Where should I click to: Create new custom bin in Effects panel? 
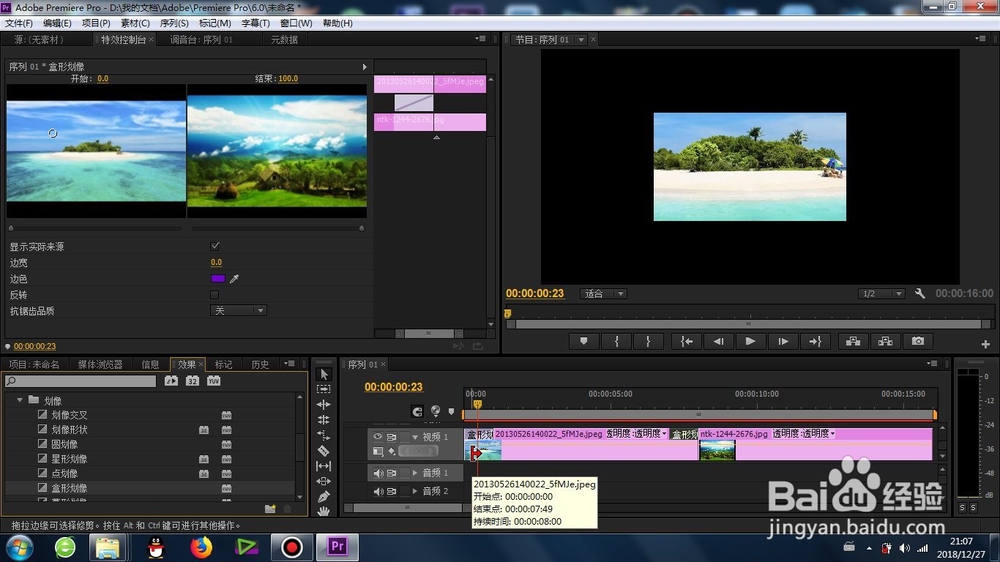coord(270,508)
